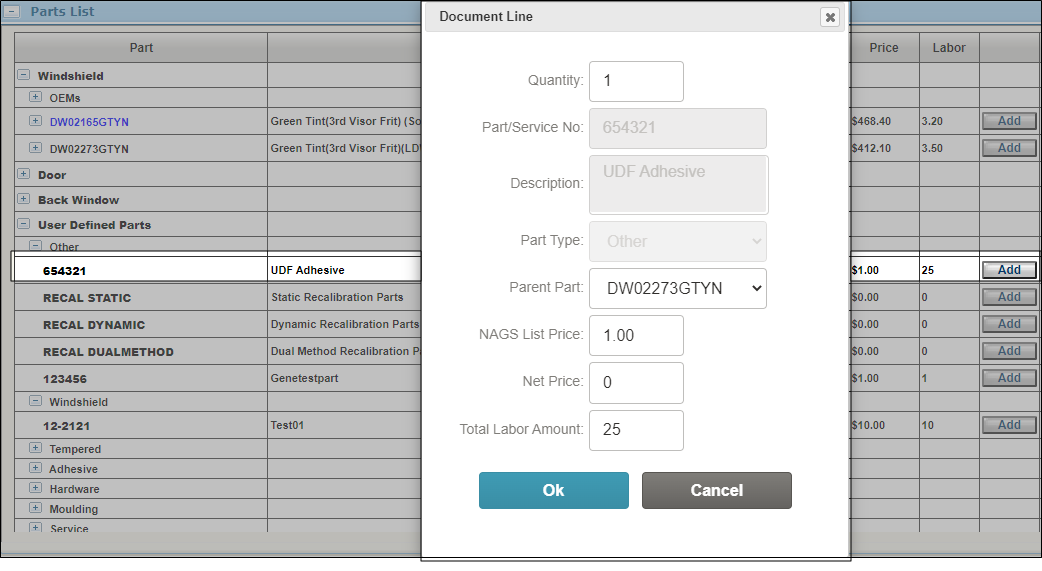Select the RECAL STATIC row label
Image resolution: width=1042 pixels, height=571 pixels.
coord(87,298)
